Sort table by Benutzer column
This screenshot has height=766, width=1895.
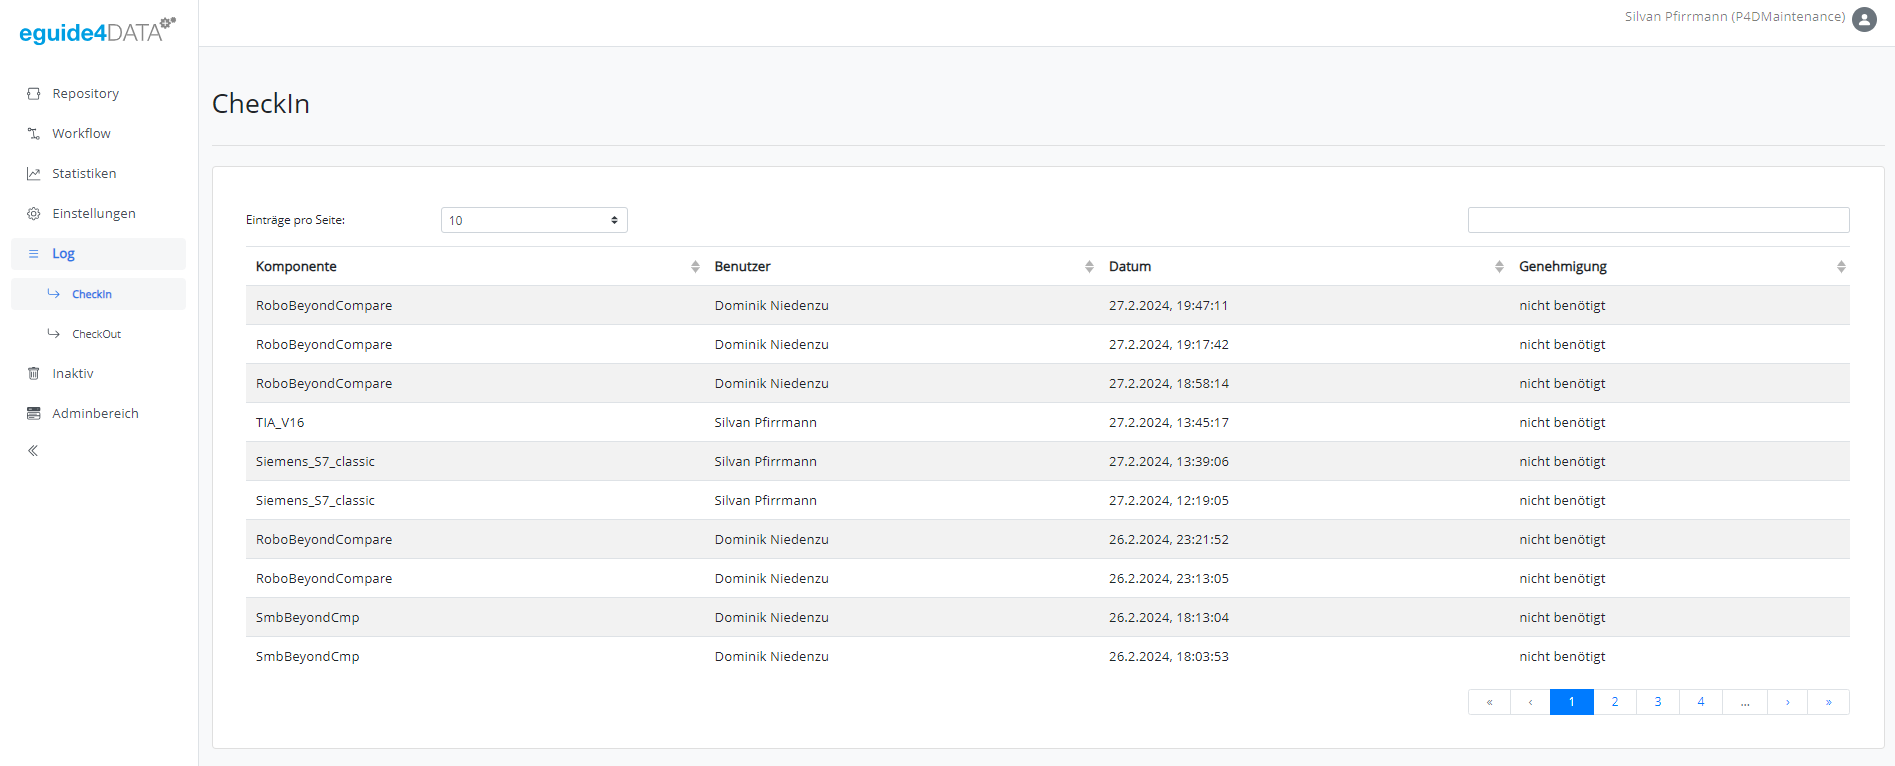tap(1089, 267)
